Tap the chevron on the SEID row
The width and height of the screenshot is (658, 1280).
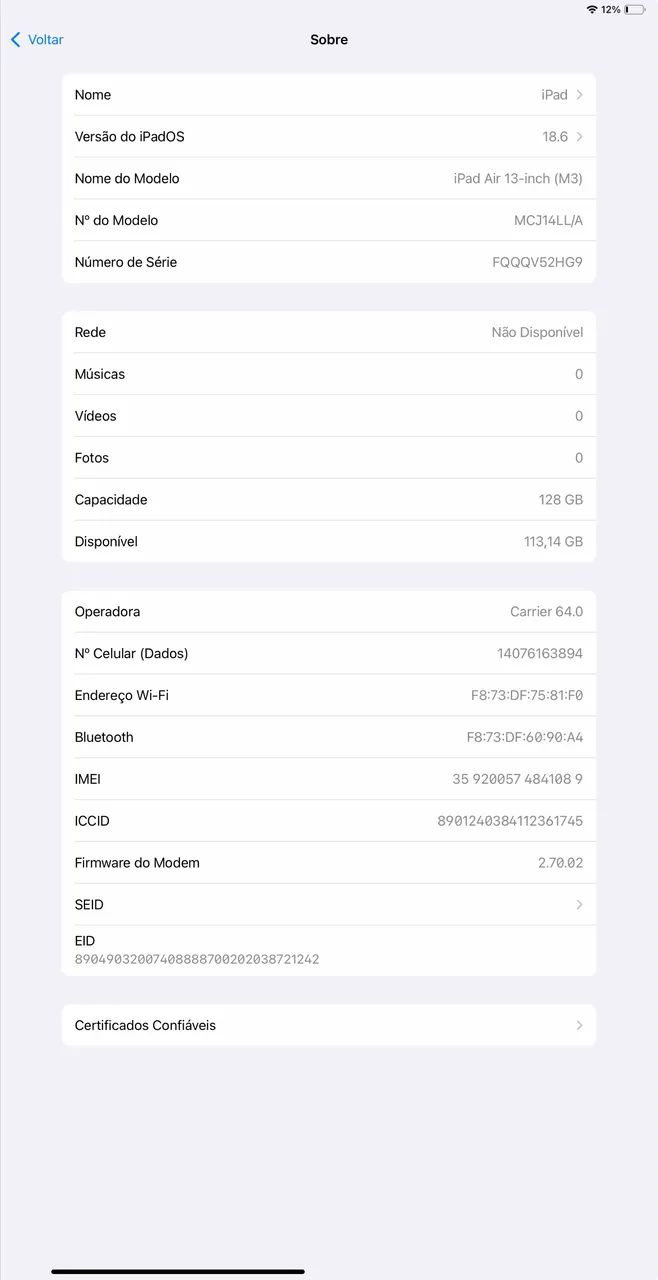[579, 904]
